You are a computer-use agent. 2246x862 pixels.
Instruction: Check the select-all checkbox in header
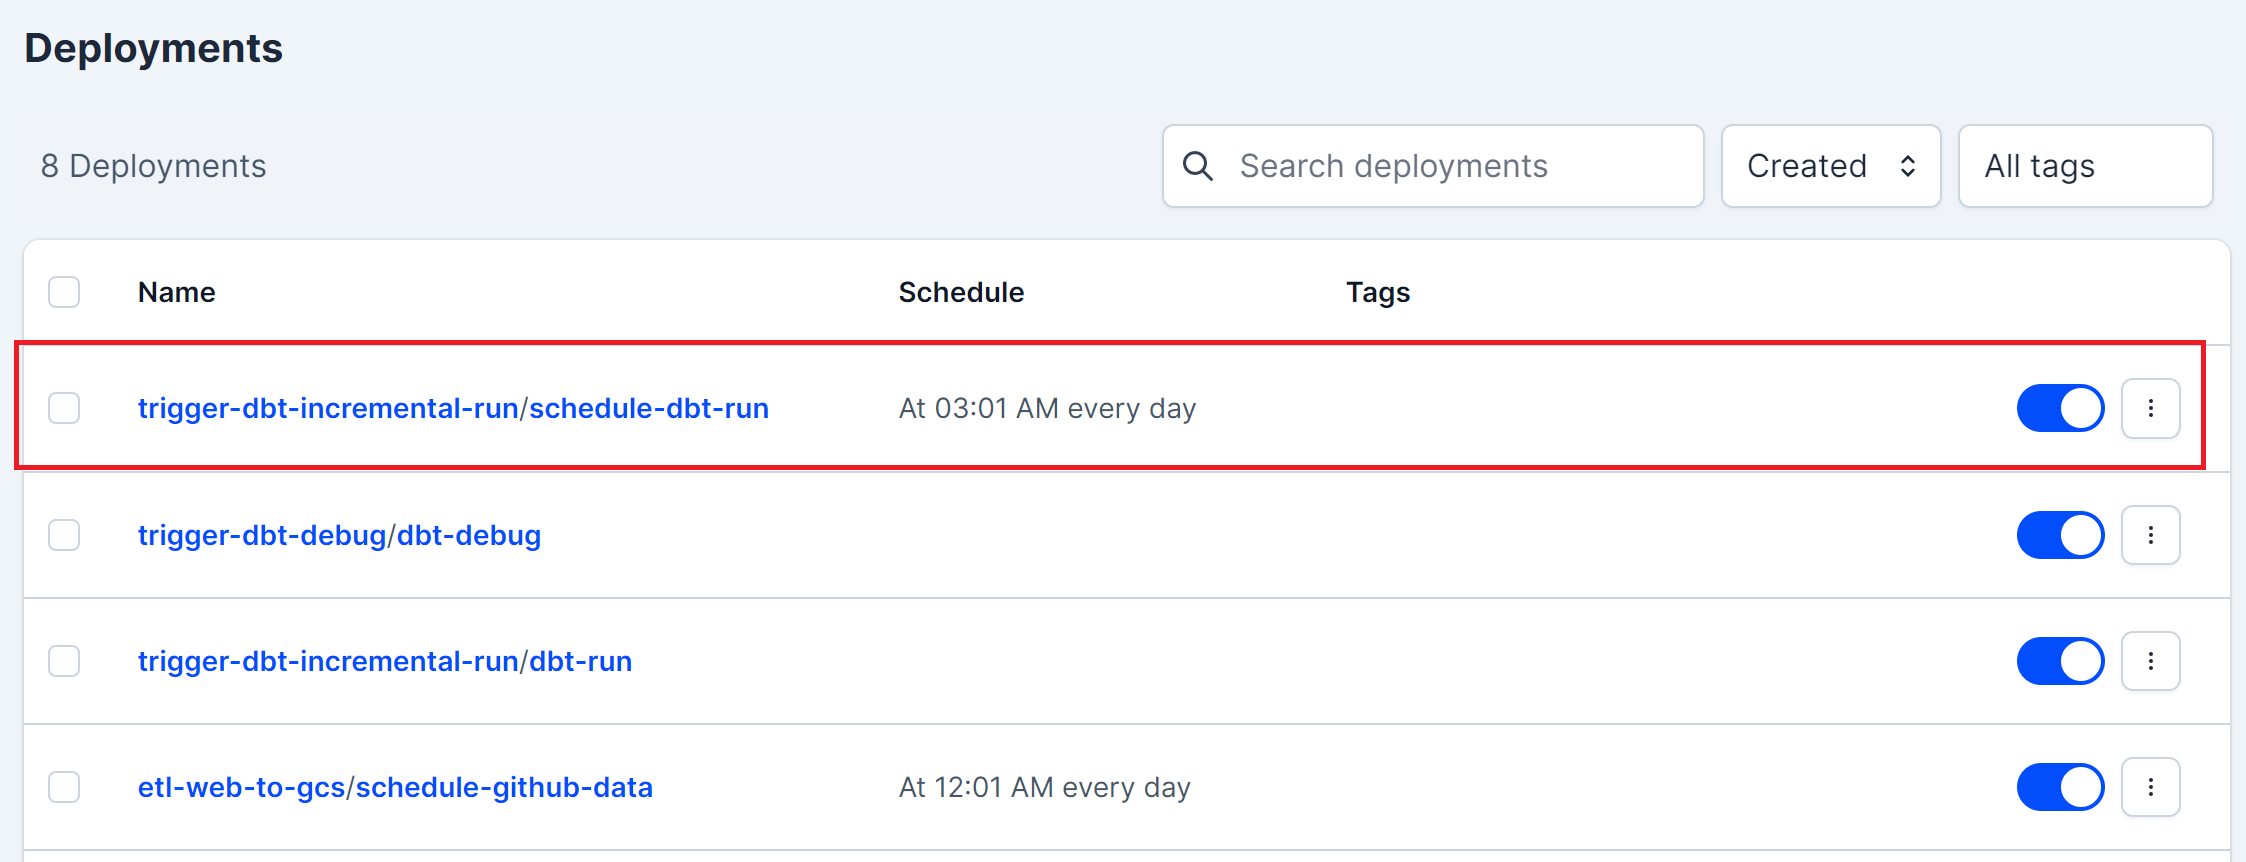click(x=64, y=292)
